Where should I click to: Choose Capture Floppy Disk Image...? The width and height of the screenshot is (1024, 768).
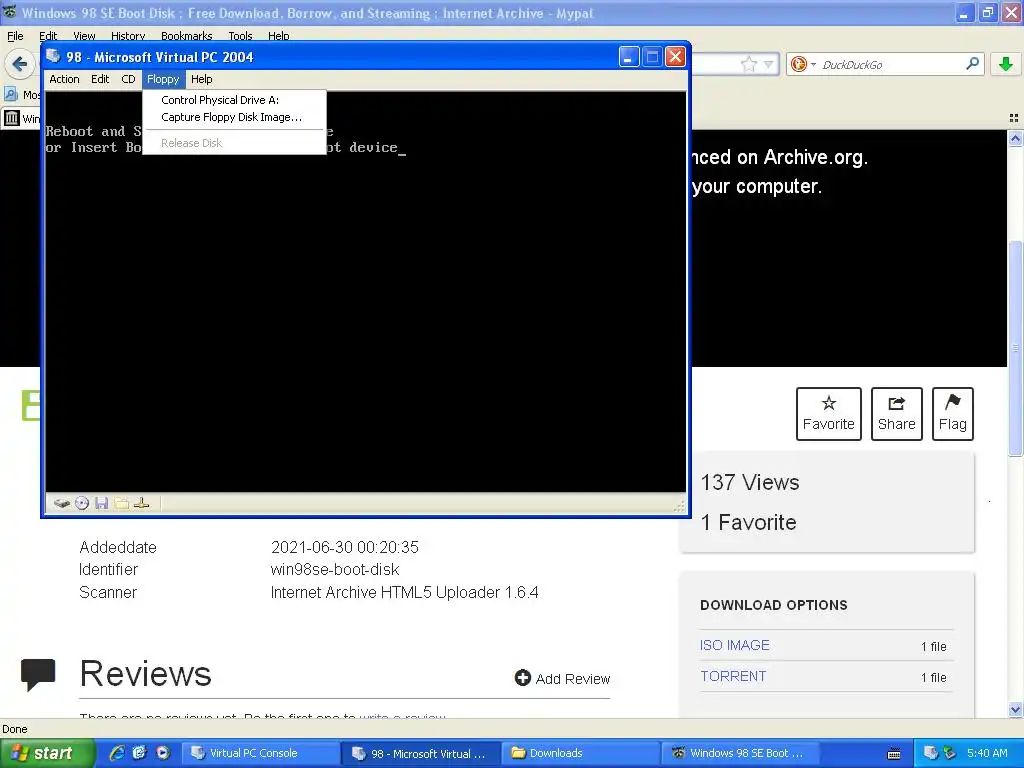(x=232, y=117)
